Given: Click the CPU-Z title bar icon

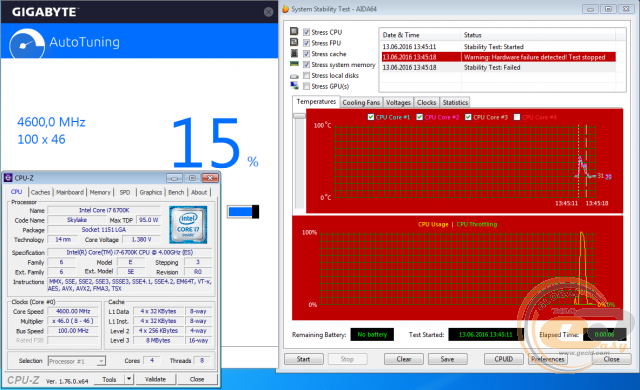Looking at the screenshot, I should (8, 178).
